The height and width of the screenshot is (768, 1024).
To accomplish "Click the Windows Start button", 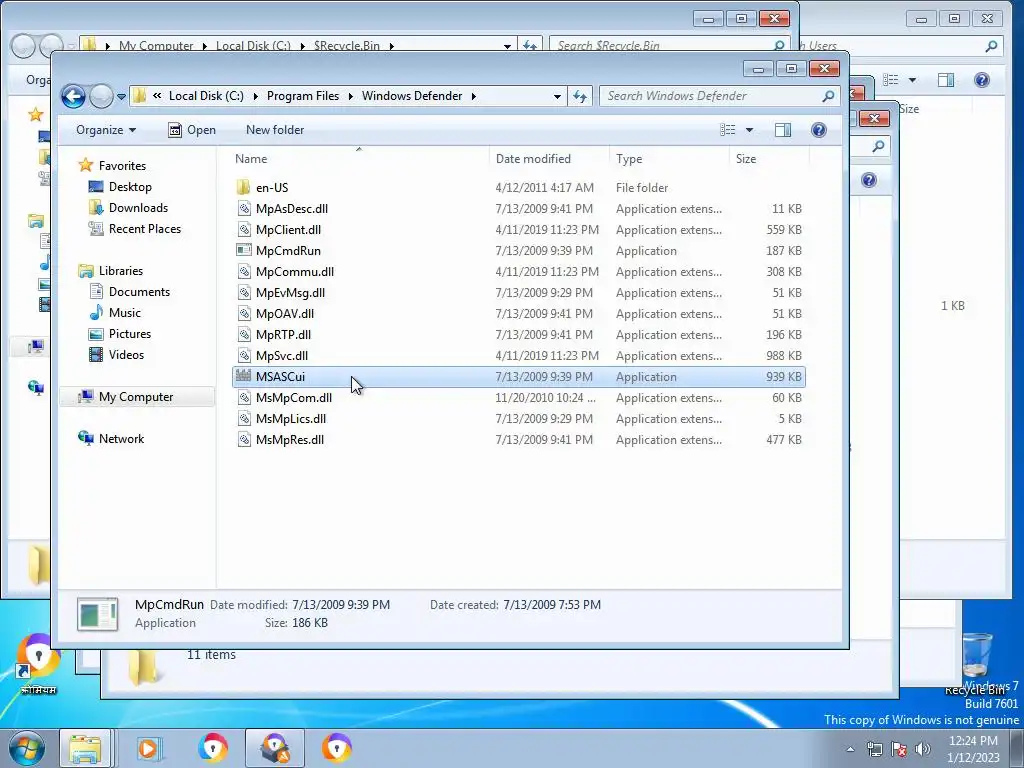I will (26, 748).
